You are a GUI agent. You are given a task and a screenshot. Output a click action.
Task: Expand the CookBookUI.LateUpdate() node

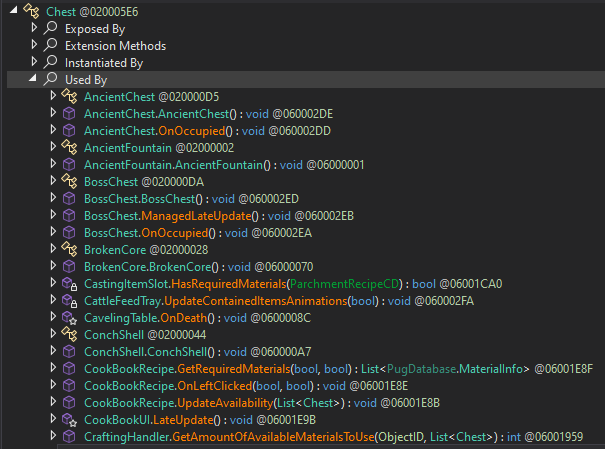[x=53, y=418]
